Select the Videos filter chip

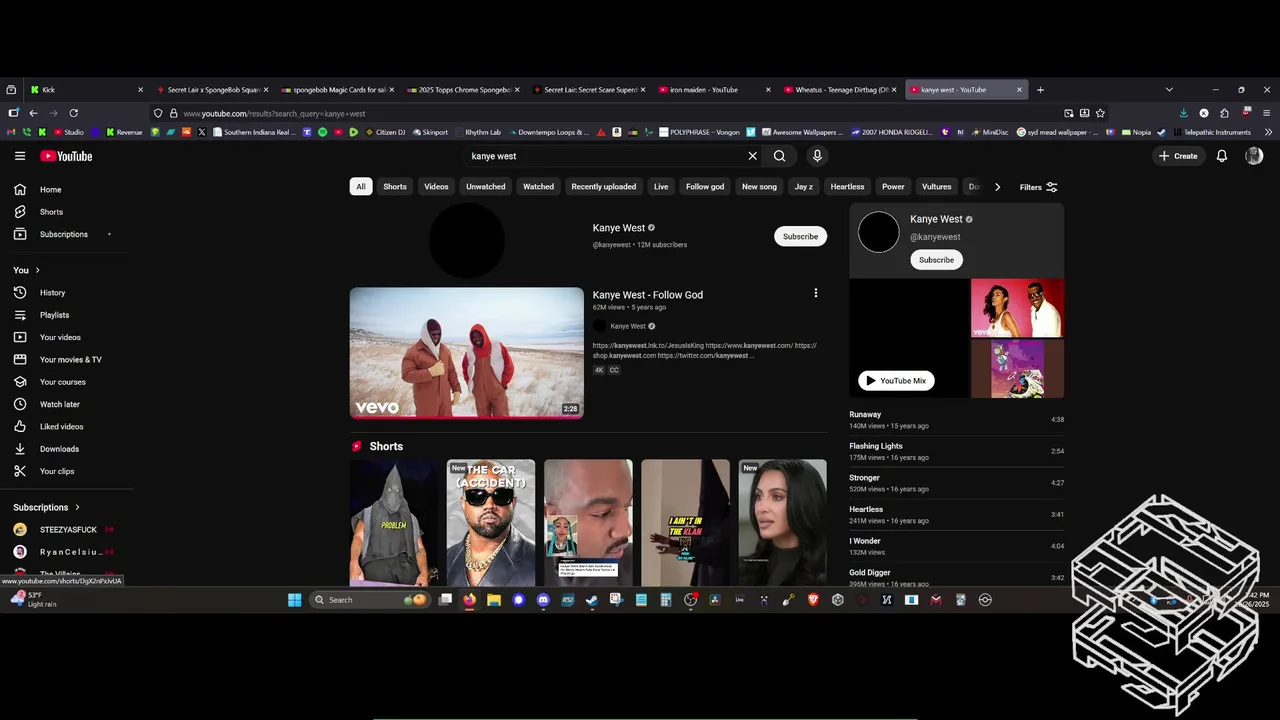436,187
